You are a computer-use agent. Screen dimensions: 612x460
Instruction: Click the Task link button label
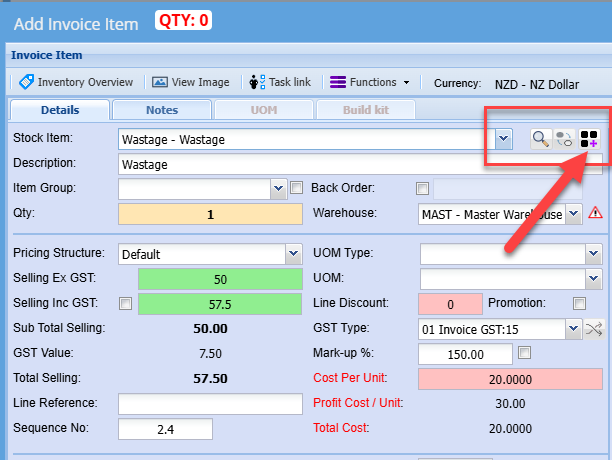pyautogui.click(x=290, y=82)
